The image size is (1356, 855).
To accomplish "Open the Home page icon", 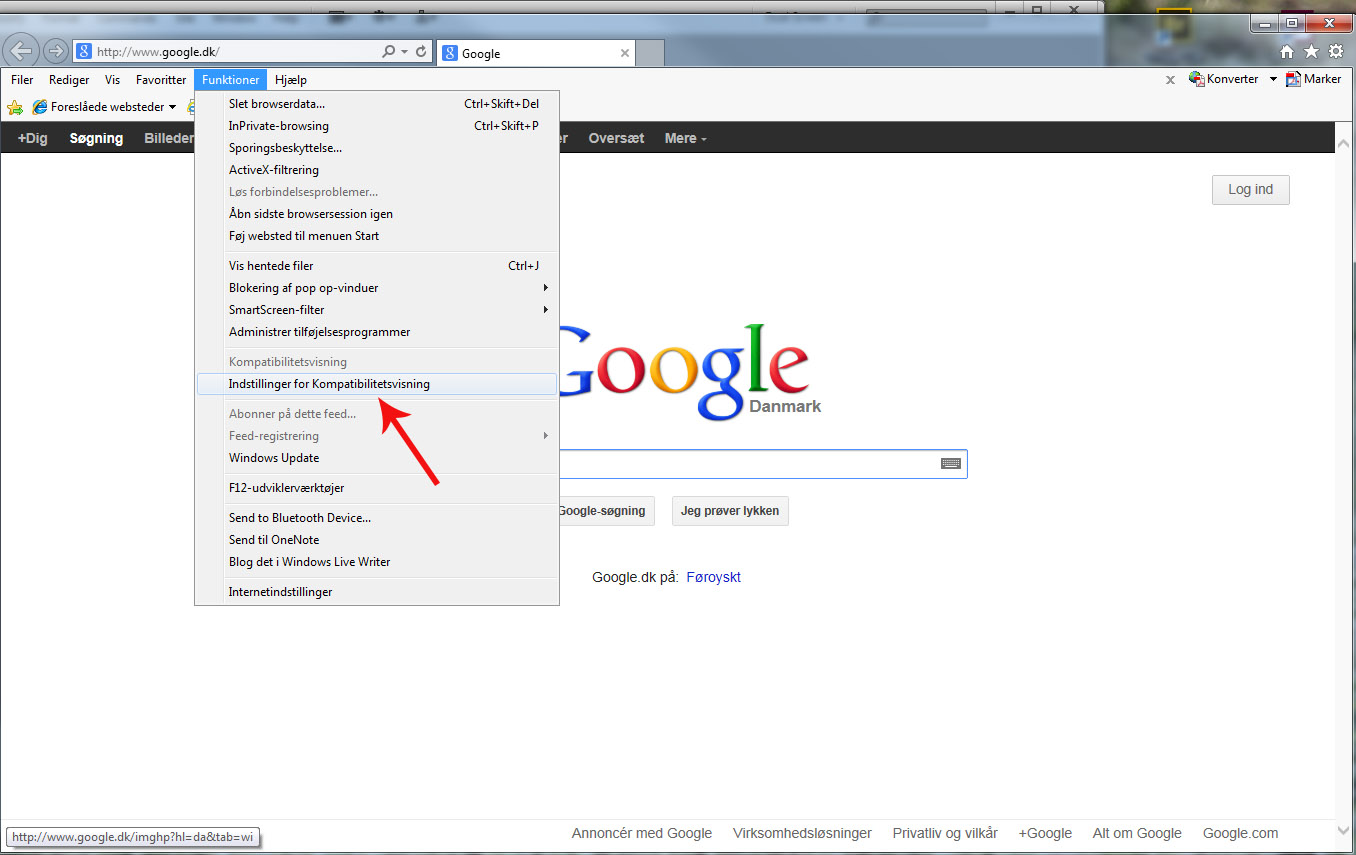I will (1288, 51).
